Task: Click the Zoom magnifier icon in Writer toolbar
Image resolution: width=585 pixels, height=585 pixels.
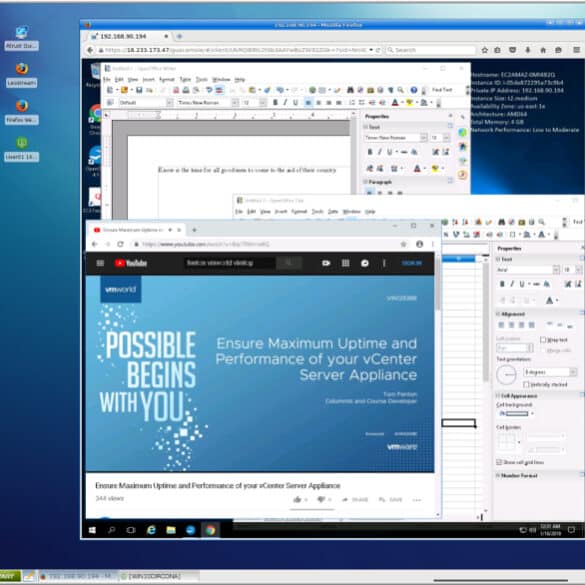Action: pyautogui.click(x=400, y=90)
